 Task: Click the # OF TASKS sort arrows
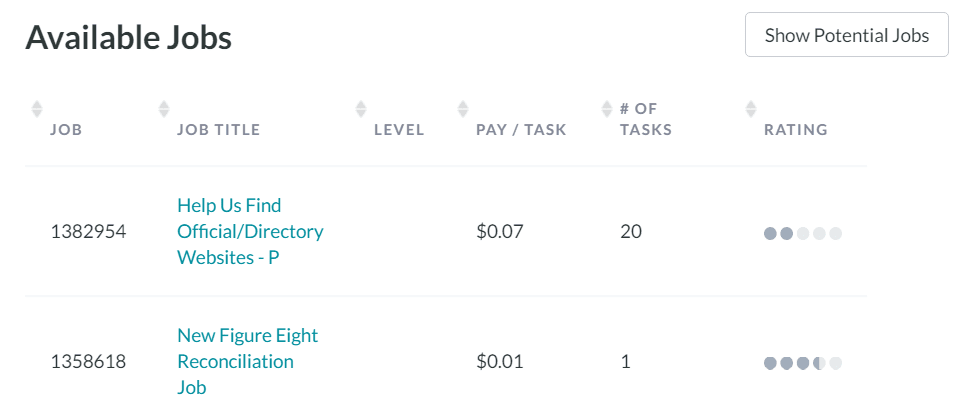pos(607,109)
